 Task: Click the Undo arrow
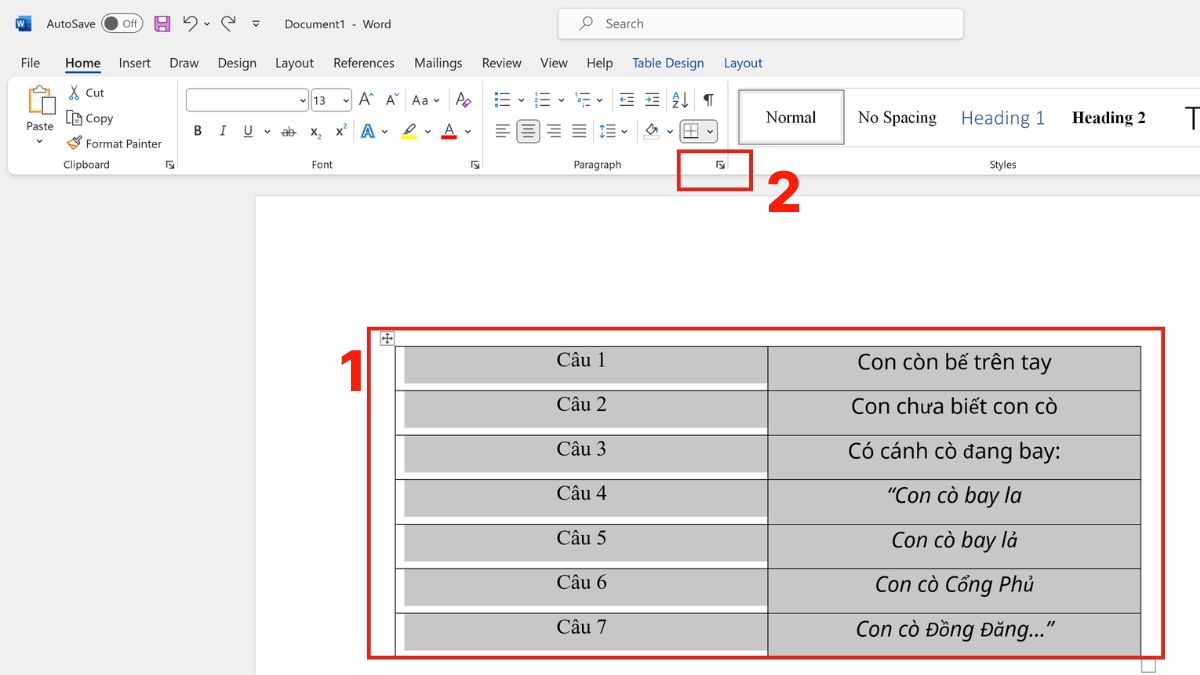coord(190,23)
